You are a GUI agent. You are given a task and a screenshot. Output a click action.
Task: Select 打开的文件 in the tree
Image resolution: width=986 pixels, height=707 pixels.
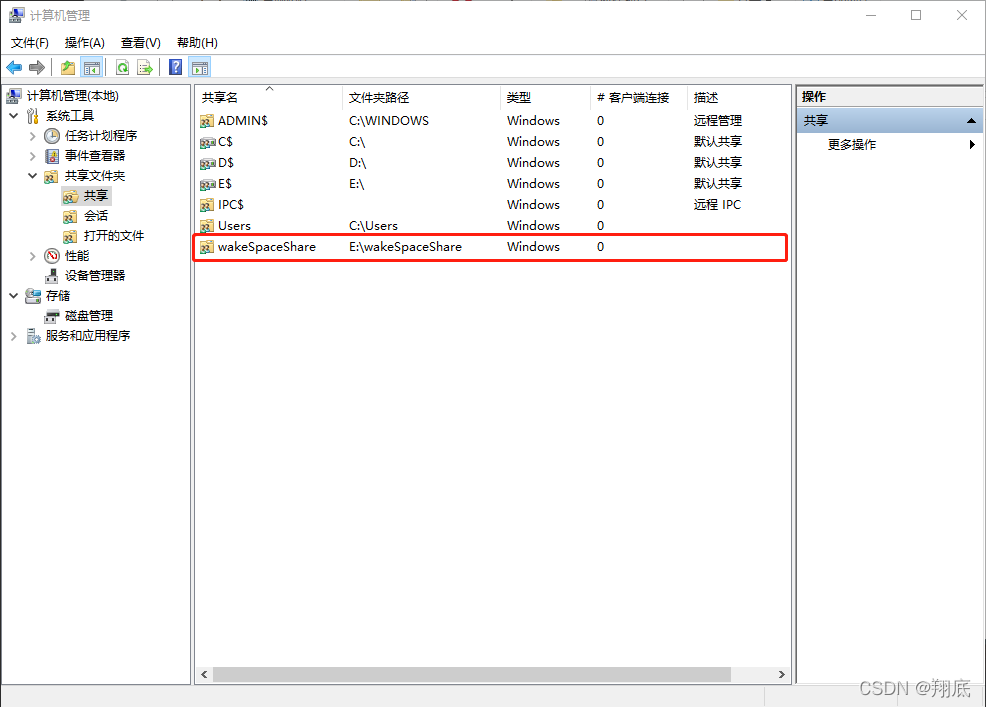click(114, 236)
